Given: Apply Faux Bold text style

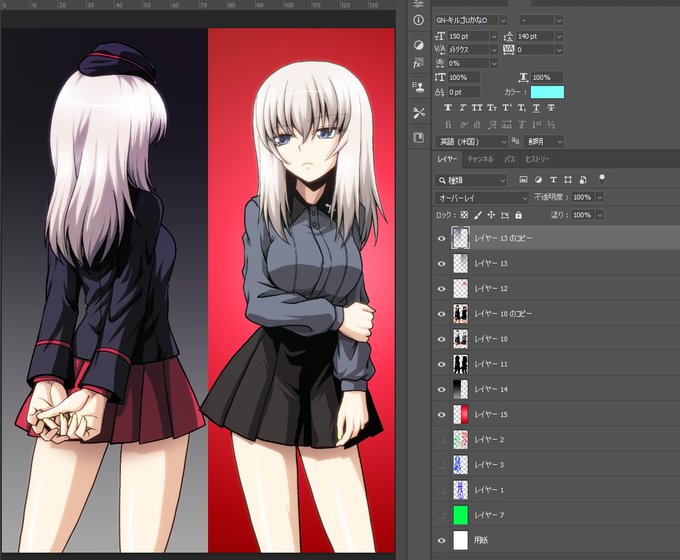Looking at the screenshot, I should tap(448, 108).
